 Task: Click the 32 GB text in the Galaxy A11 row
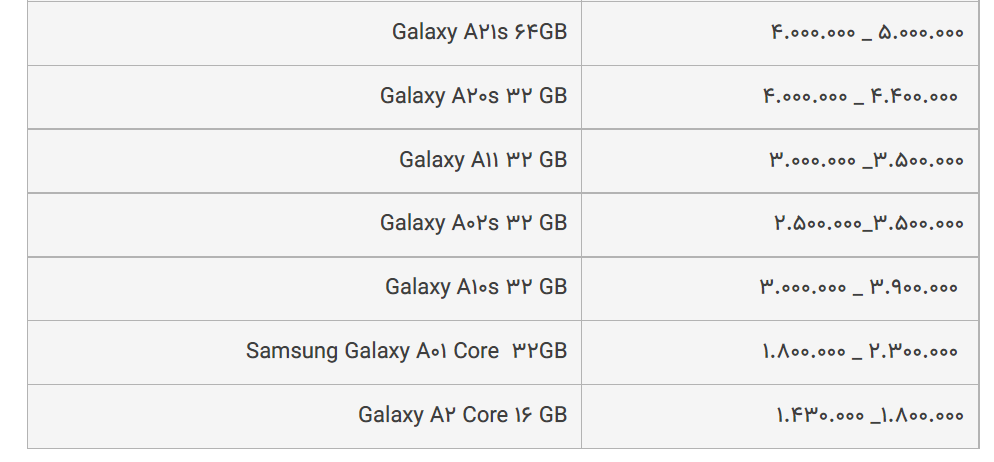(x=536, y=160)
